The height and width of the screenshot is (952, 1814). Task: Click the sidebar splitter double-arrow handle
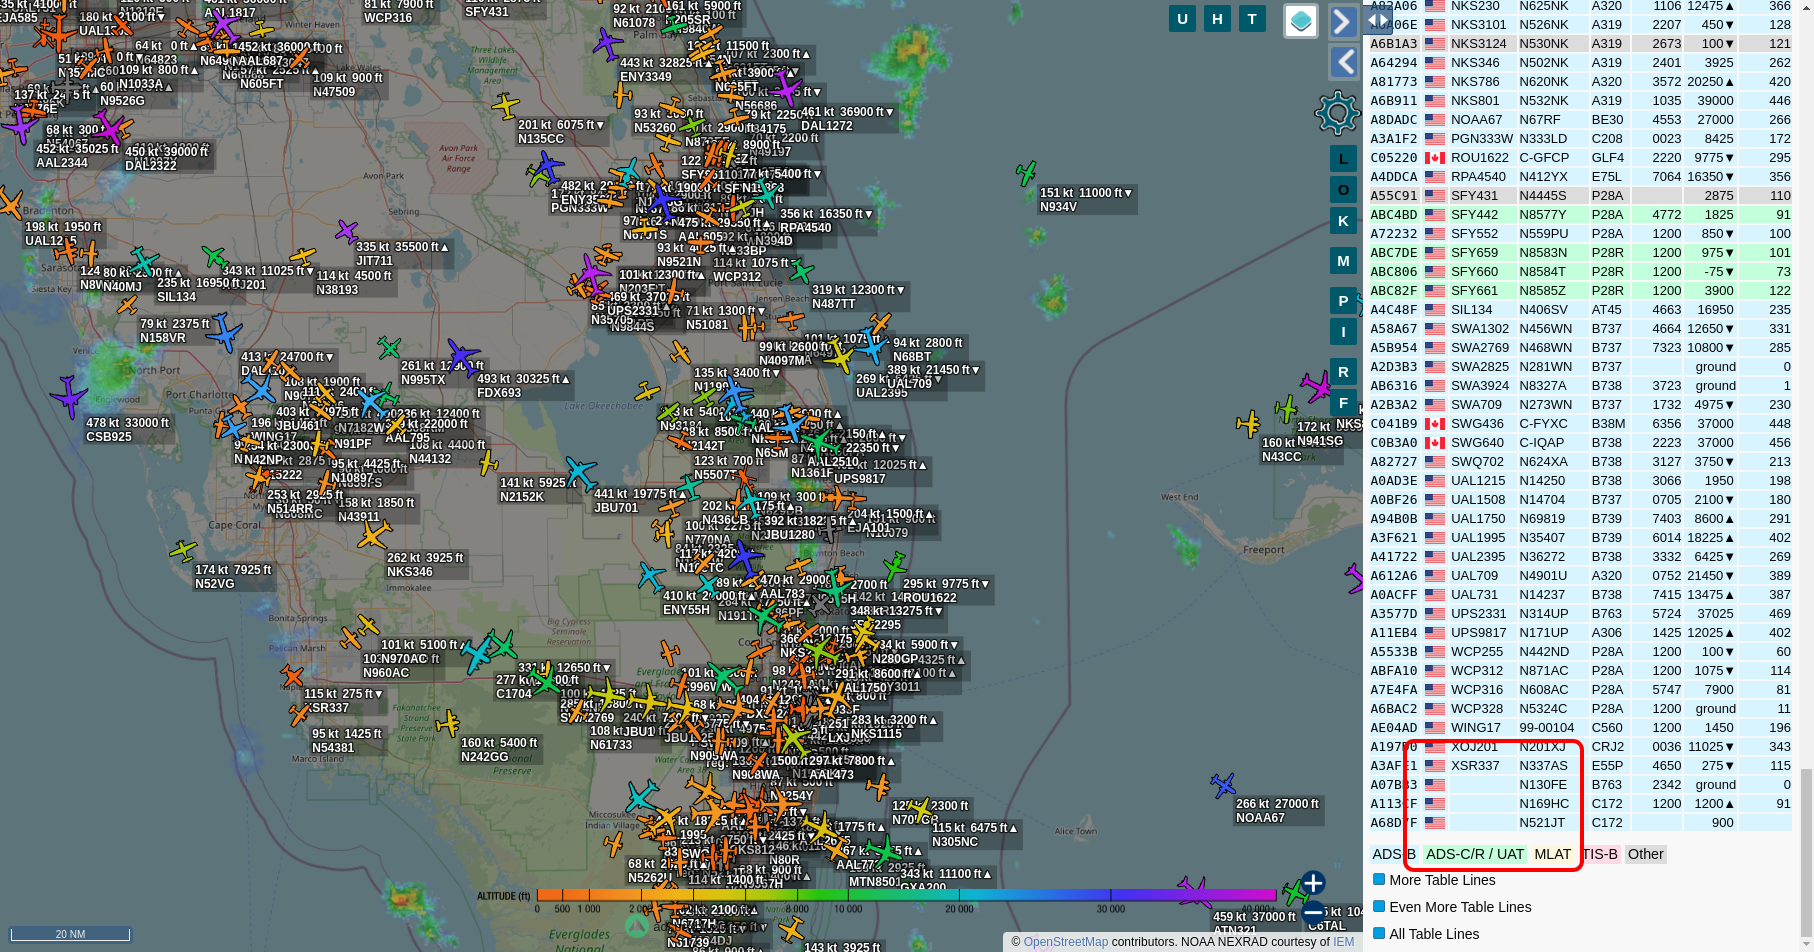(x=1380, y=20)
